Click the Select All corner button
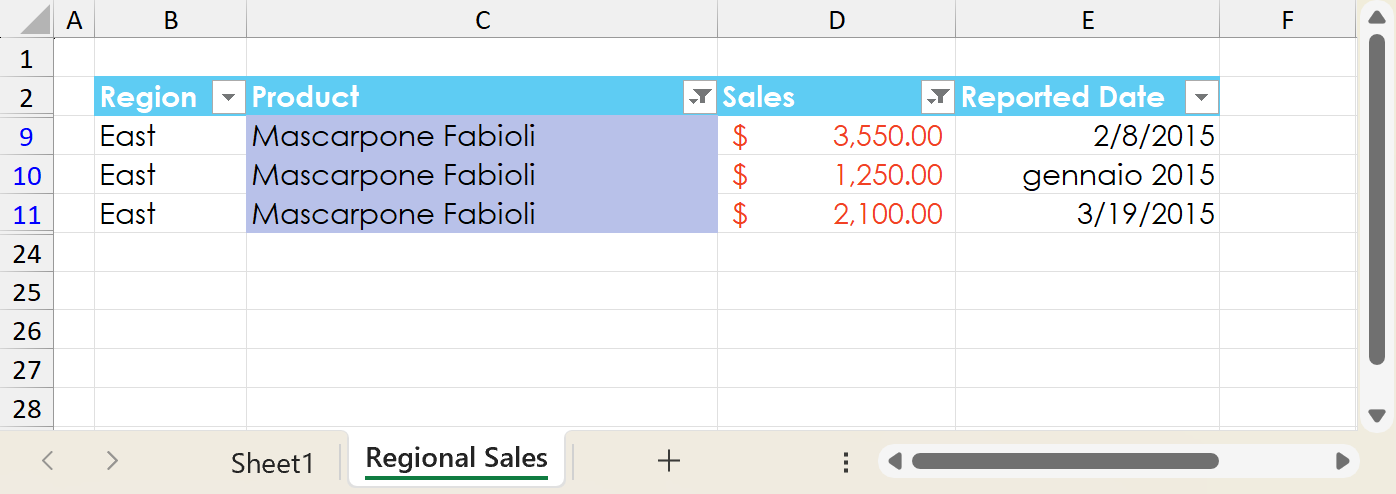The height and width of the screenshot is (494, 1396). coord(26,19)
